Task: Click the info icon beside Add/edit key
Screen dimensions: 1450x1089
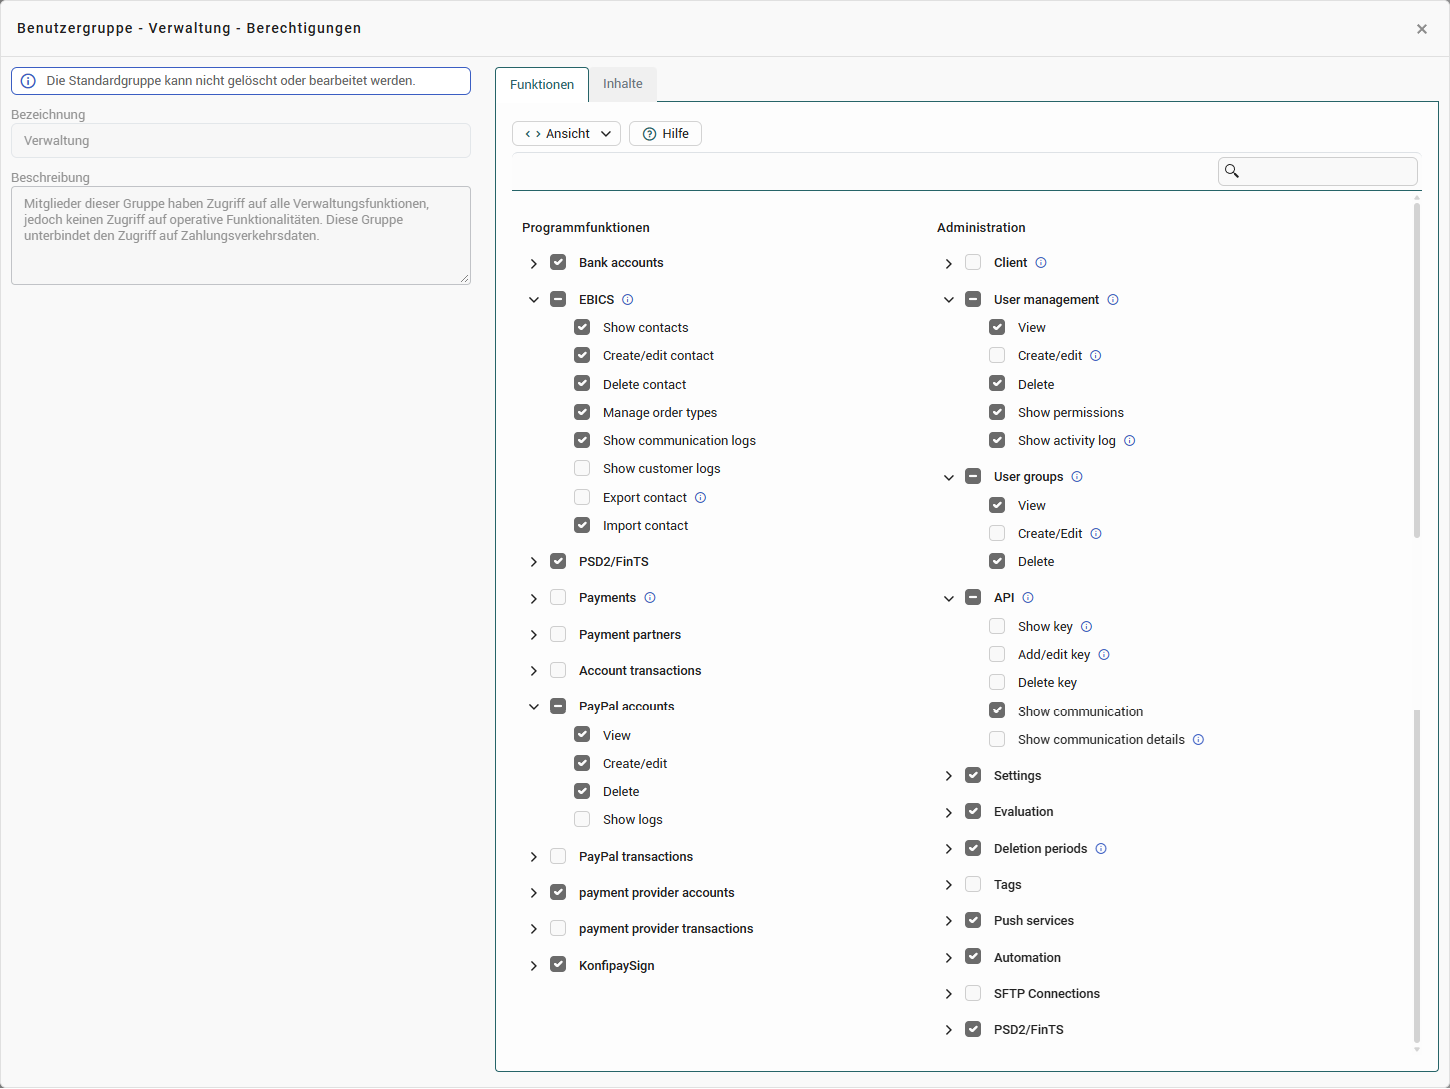Action: [1104, 655]
